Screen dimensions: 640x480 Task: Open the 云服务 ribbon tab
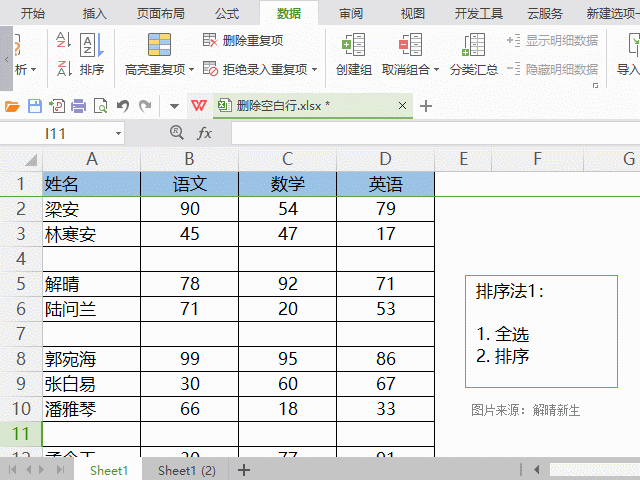(545, 13)
